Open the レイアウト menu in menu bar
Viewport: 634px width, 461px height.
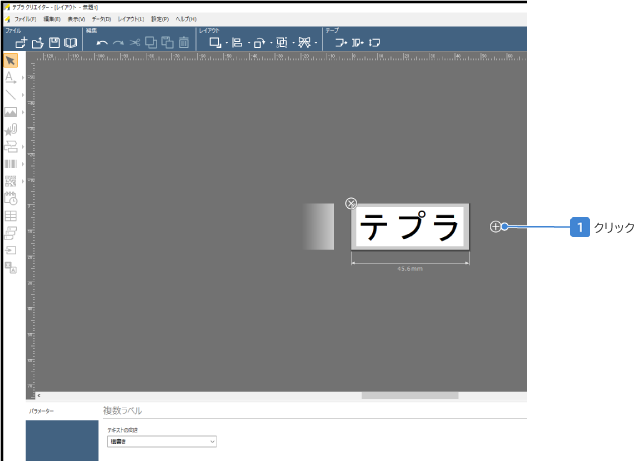(131, 19)
